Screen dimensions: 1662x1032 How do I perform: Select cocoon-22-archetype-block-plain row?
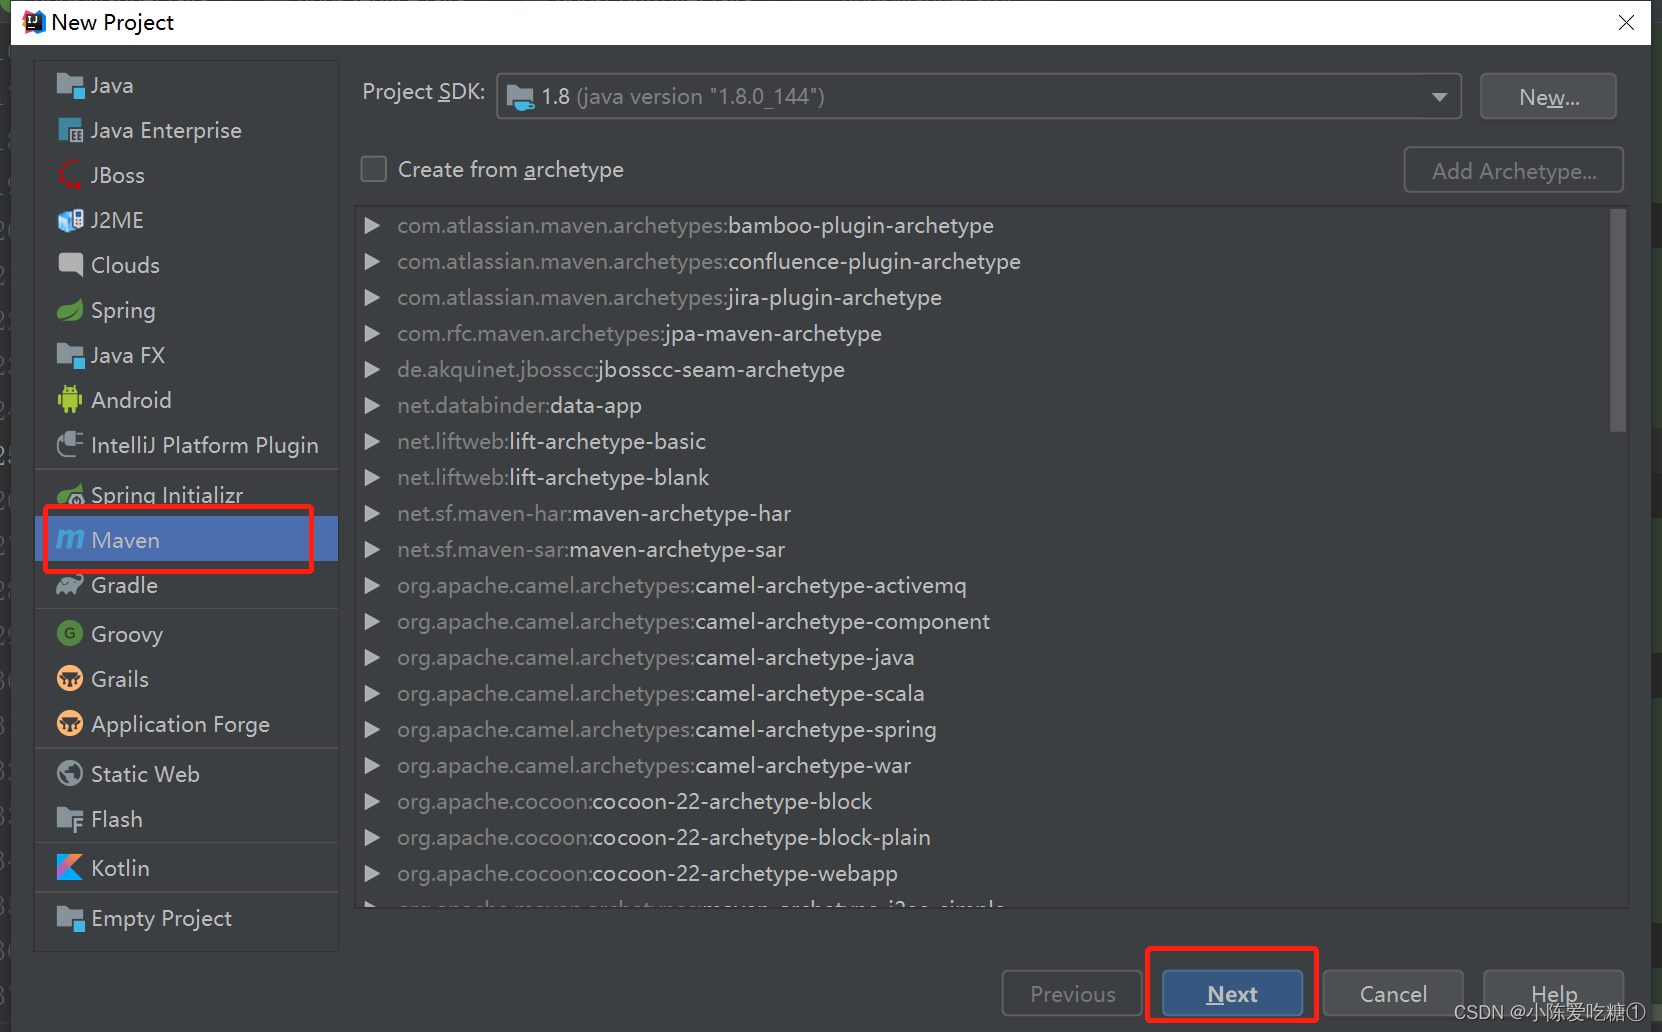pyautogui.click(x=990, y=838)
